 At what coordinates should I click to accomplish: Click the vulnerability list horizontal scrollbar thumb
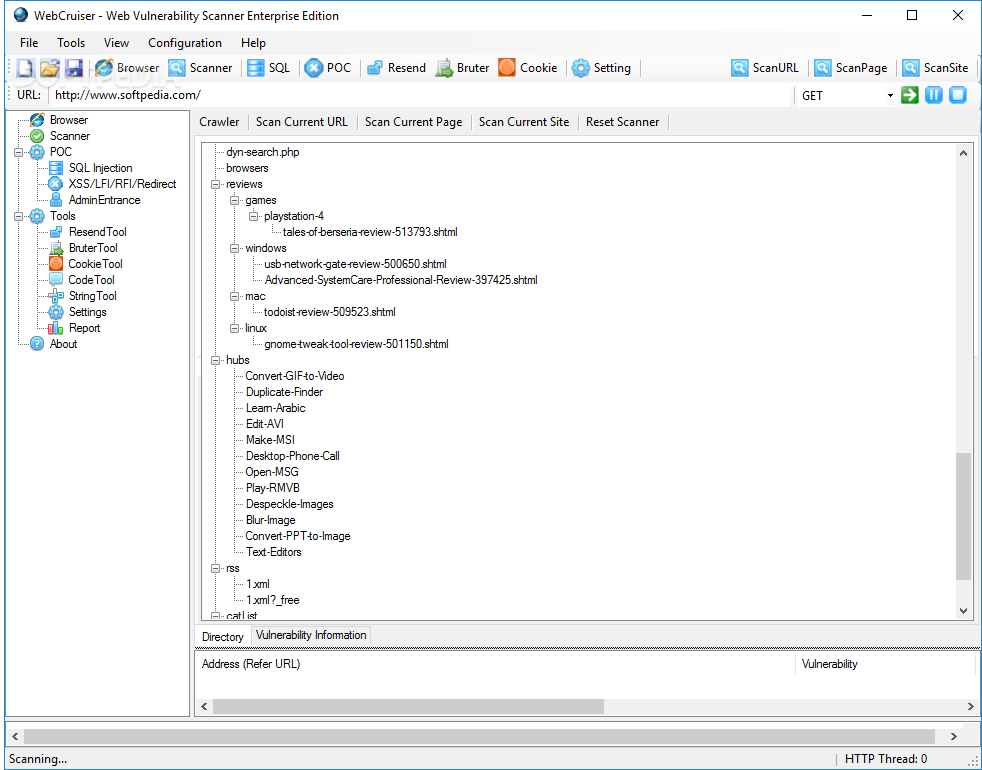[x=408, y=706]
